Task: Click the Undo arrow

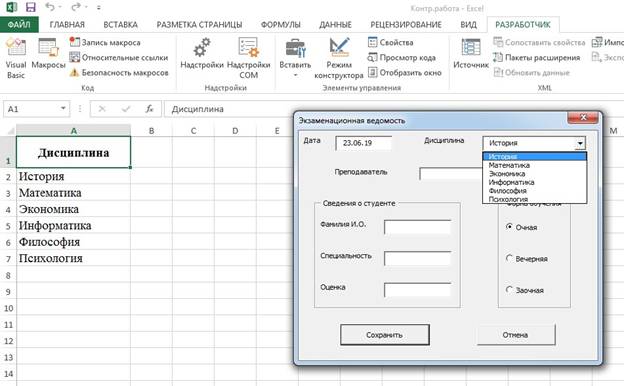Action: pos(50,7)
